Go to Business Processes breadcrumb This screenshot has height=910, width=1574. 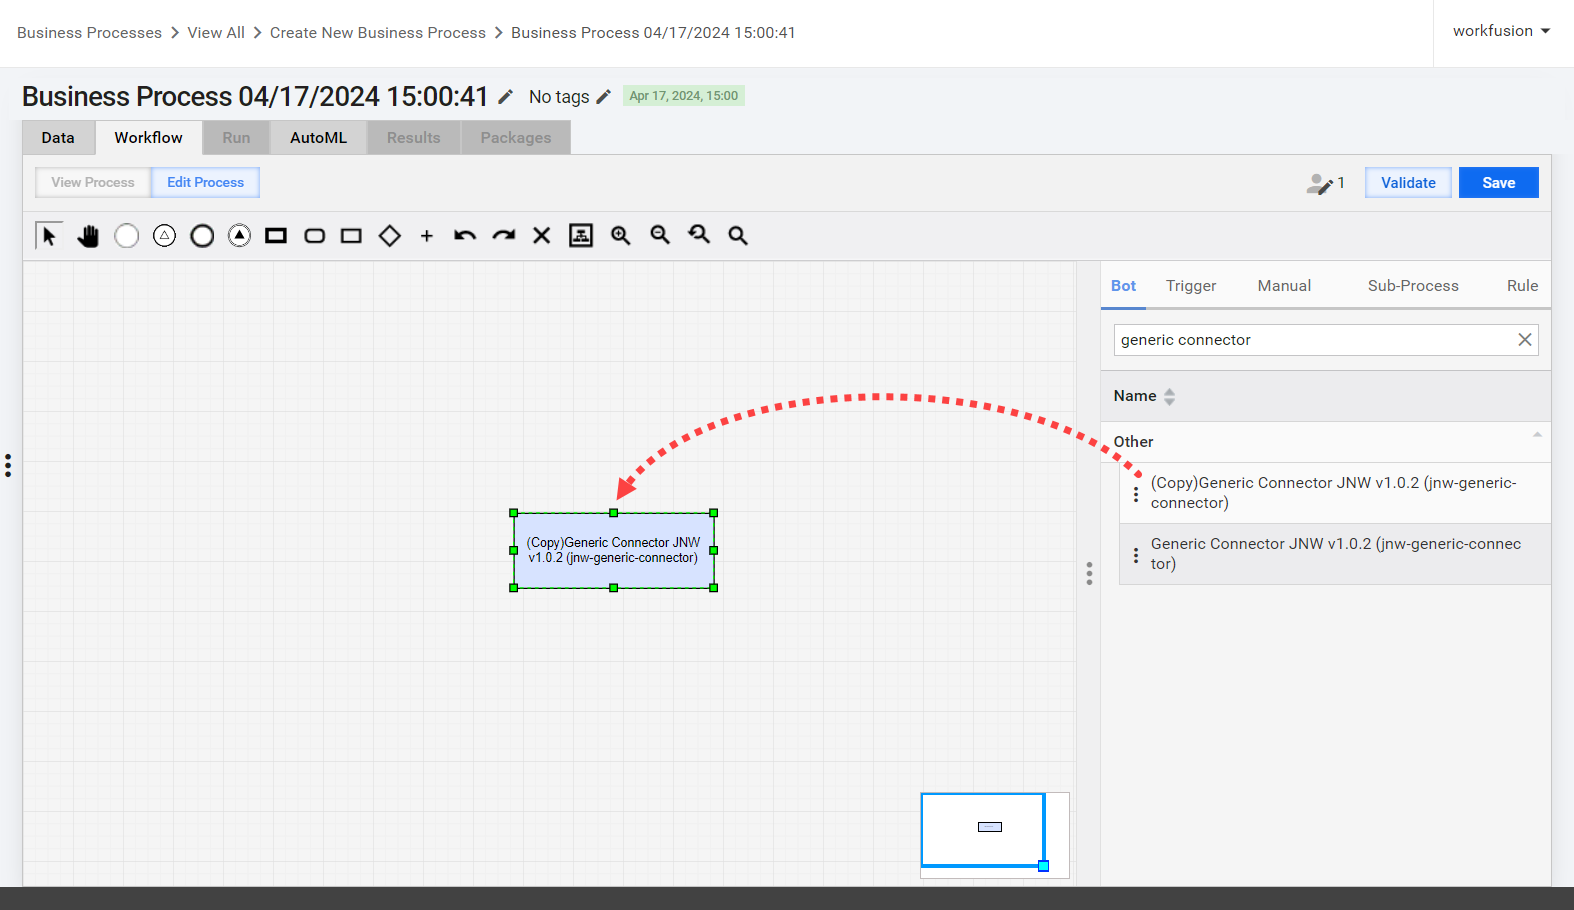click(x=89, y=33)
